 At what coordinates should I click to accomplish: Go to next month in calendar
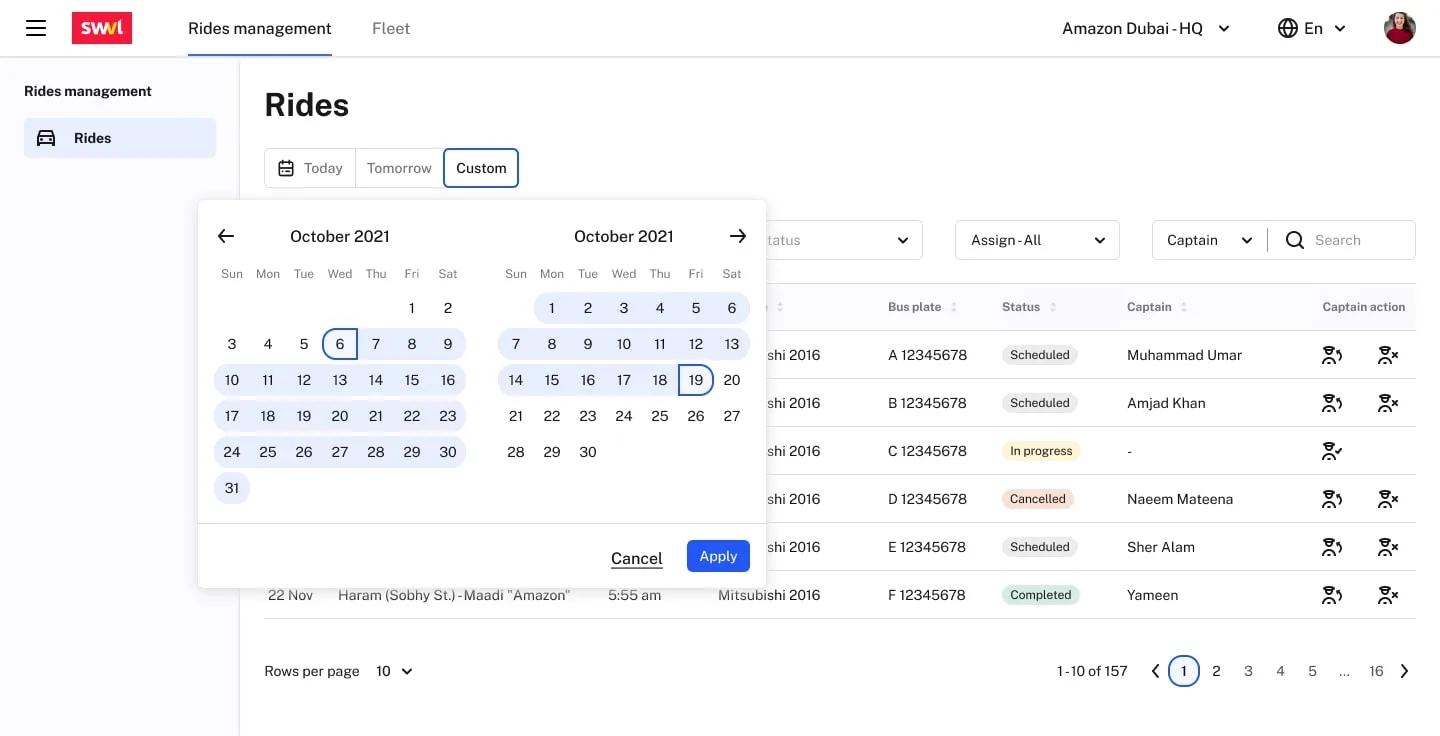click(x=738, y=236)
